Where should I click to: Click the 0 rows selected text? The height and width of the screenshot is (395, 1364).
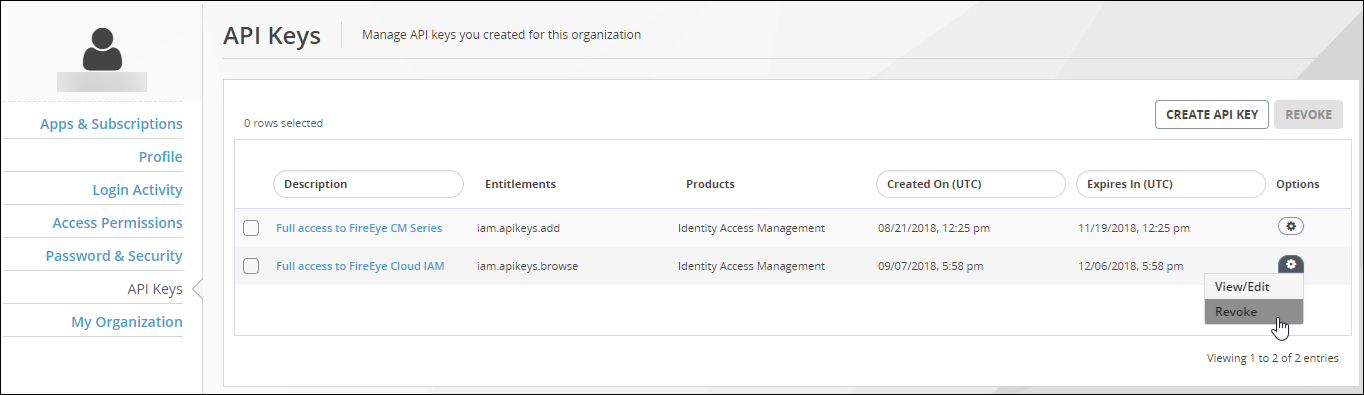(283, 123)
